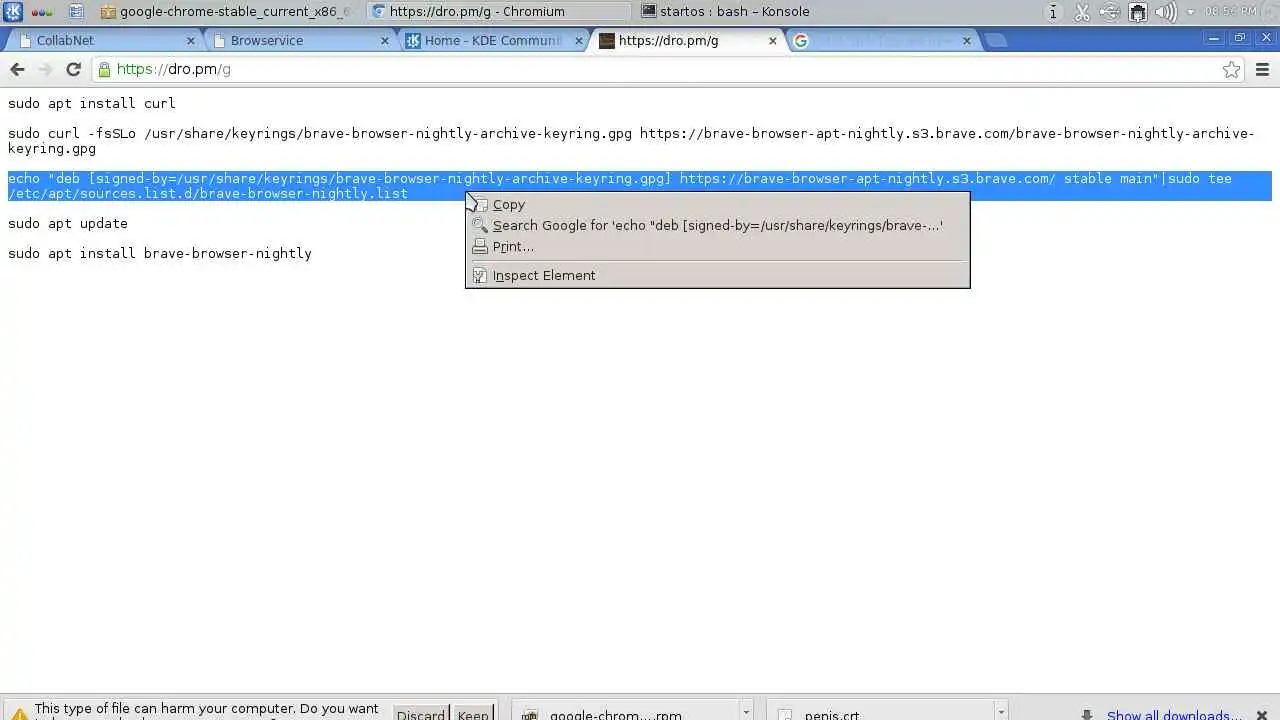Click the 'sudo apt install curl' line
The height and width of the screenshot is (720, 1280).
(92, 103)
